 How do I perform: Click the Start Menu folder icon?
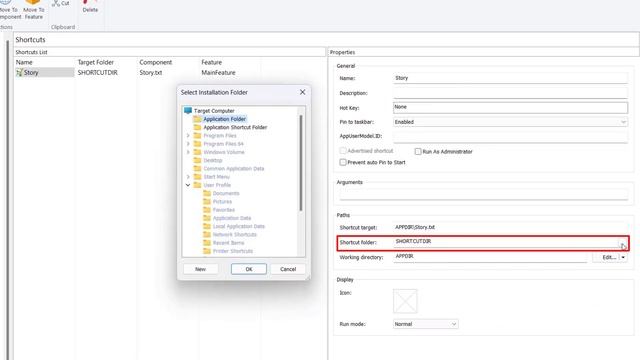tap(198, 177)
